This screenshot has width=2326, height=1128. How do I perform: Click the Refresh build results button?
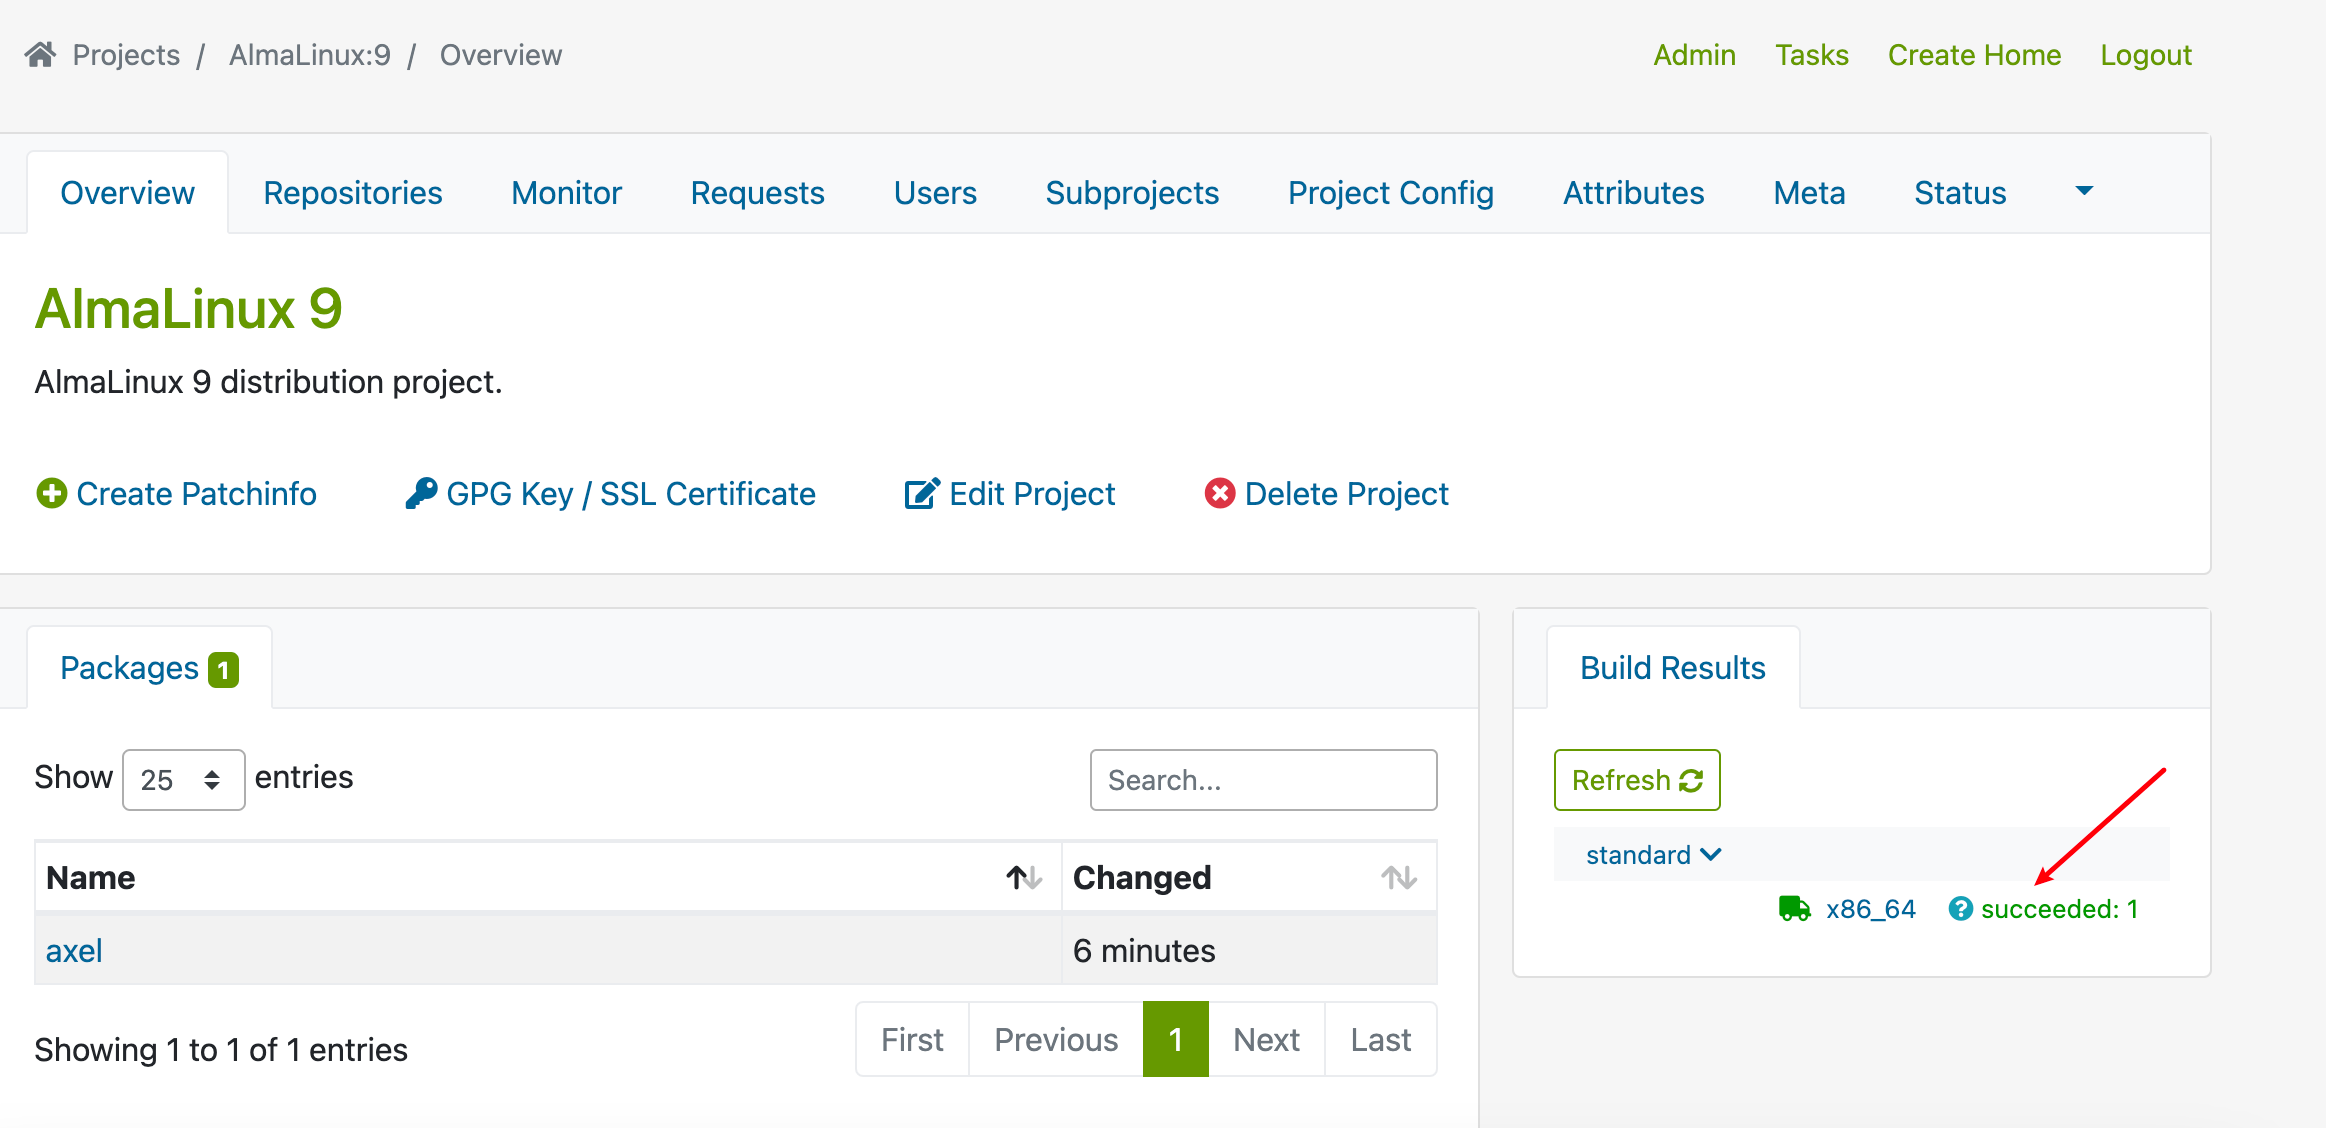(x=1637, y=780)
